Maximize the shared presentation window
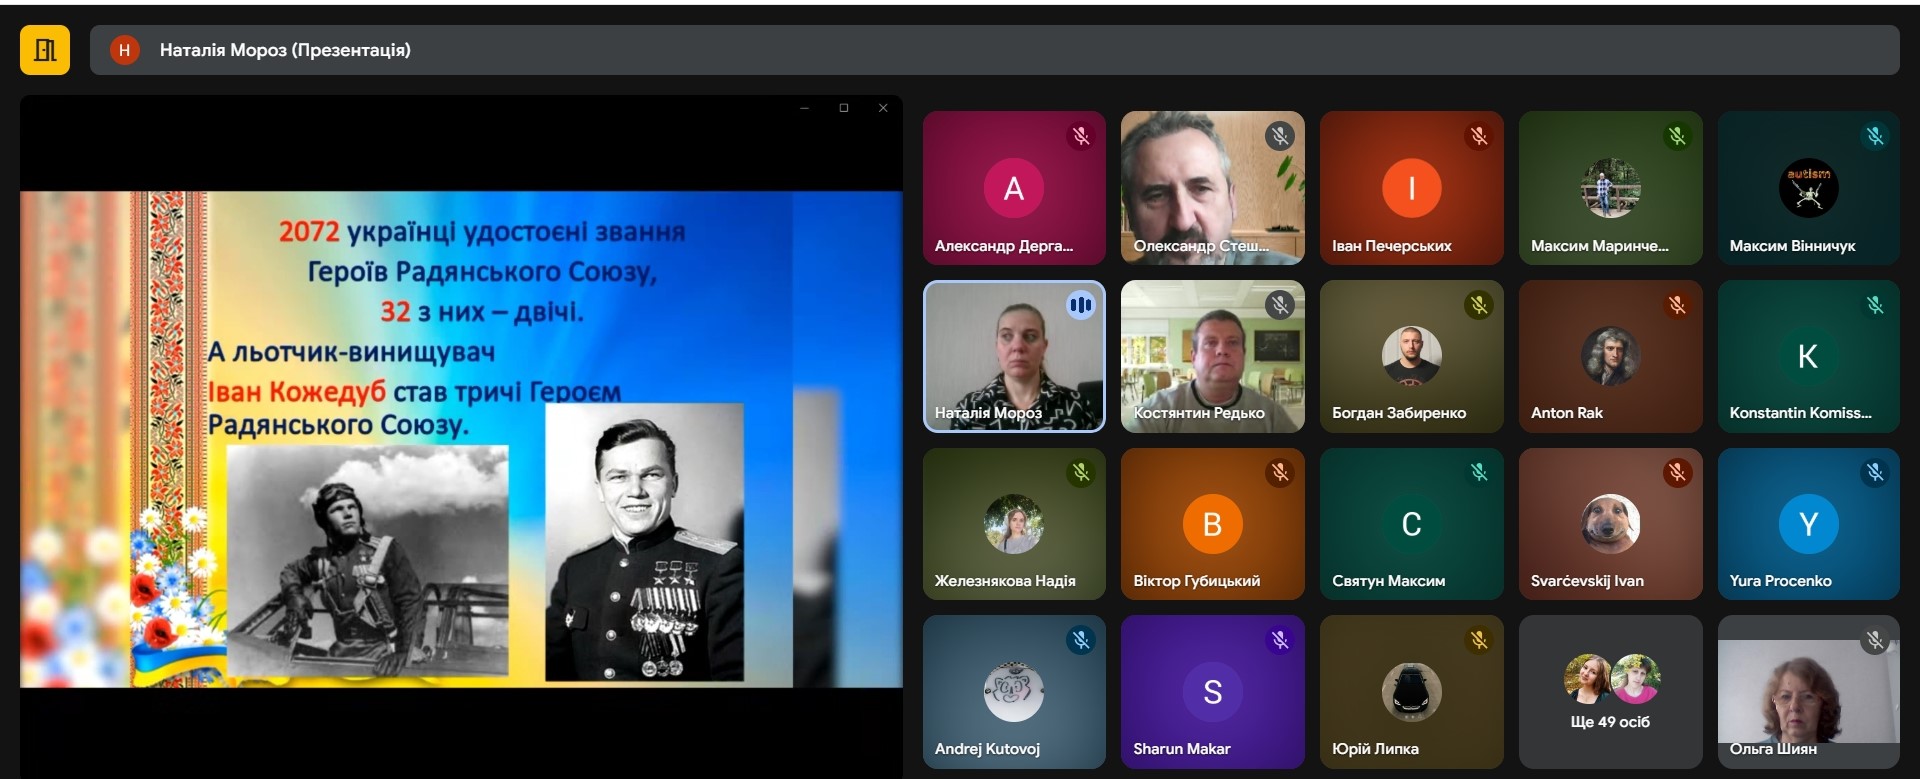The width and height of the screenshot is (1920, 779). coord(844,108)
